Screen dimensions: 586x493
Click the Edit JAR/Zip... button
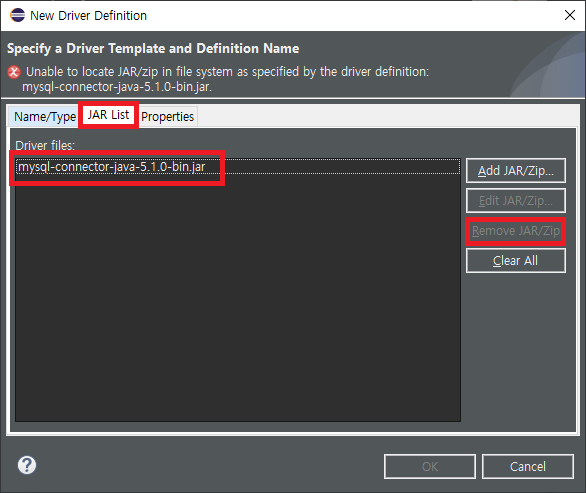[516, 201]
